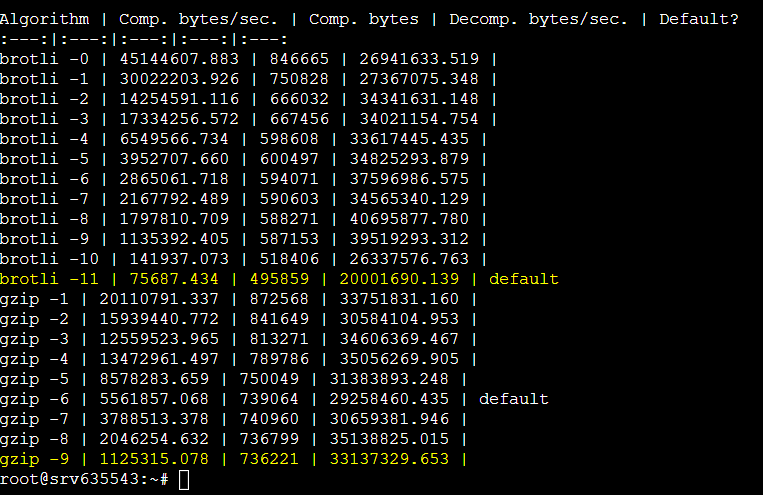Click the highlighted value 495859

pos(279,279)
